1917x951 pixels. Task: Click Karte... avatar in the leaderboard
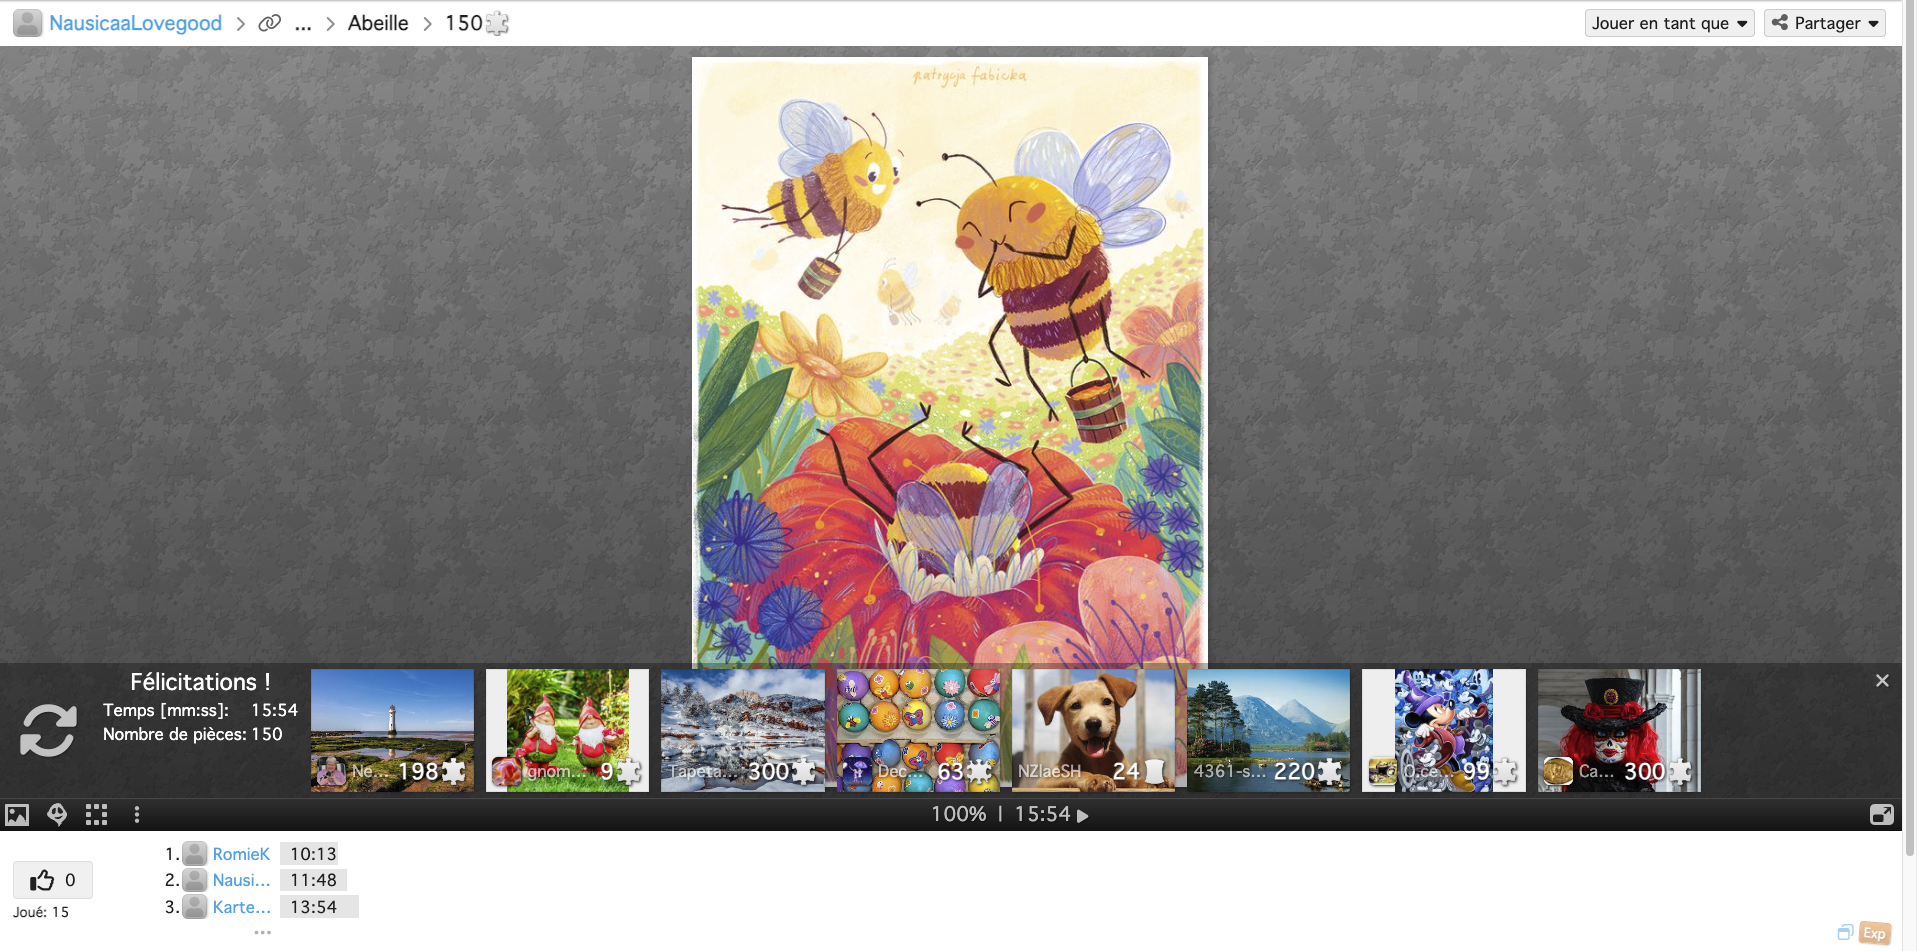[195, 907]
